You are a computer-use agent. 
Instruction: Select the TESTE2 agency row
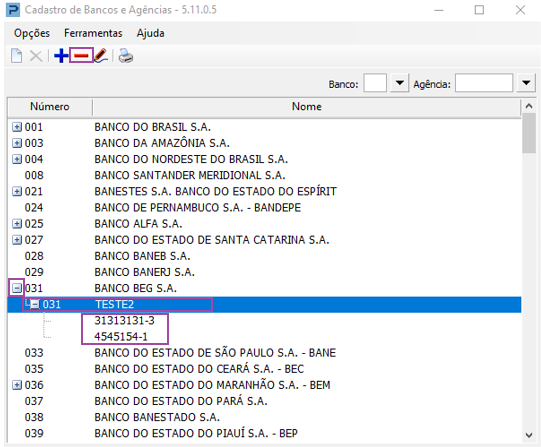pos(264,305)
